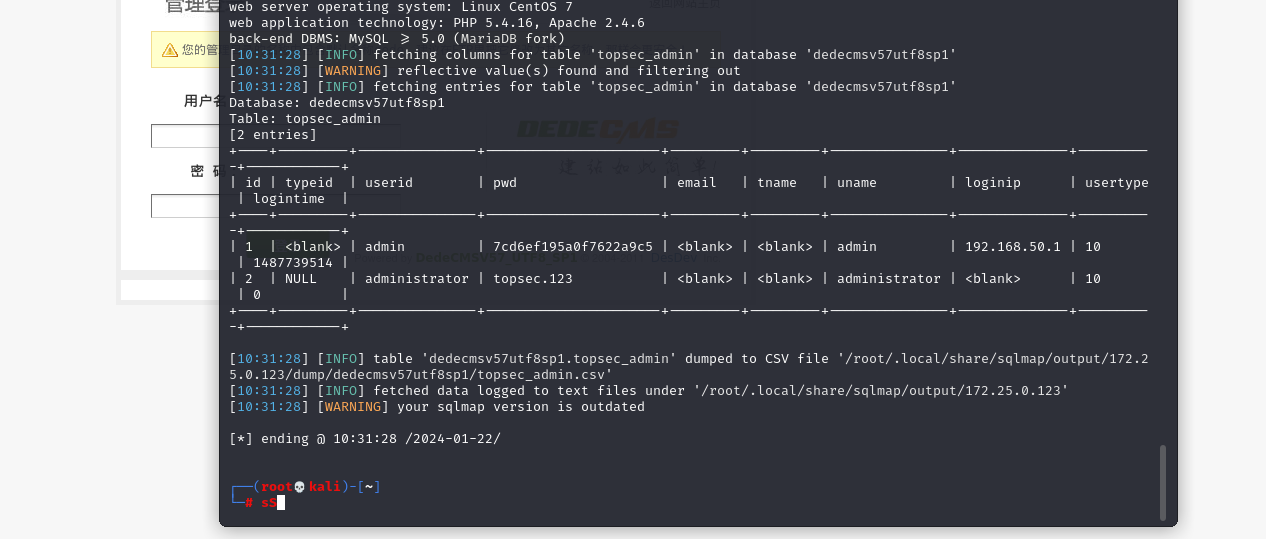Select the hash '7cd6ef195a0f7622a9c5'
The height and width of the screenshot is (539, 1266).
click(x=573, y=247)
